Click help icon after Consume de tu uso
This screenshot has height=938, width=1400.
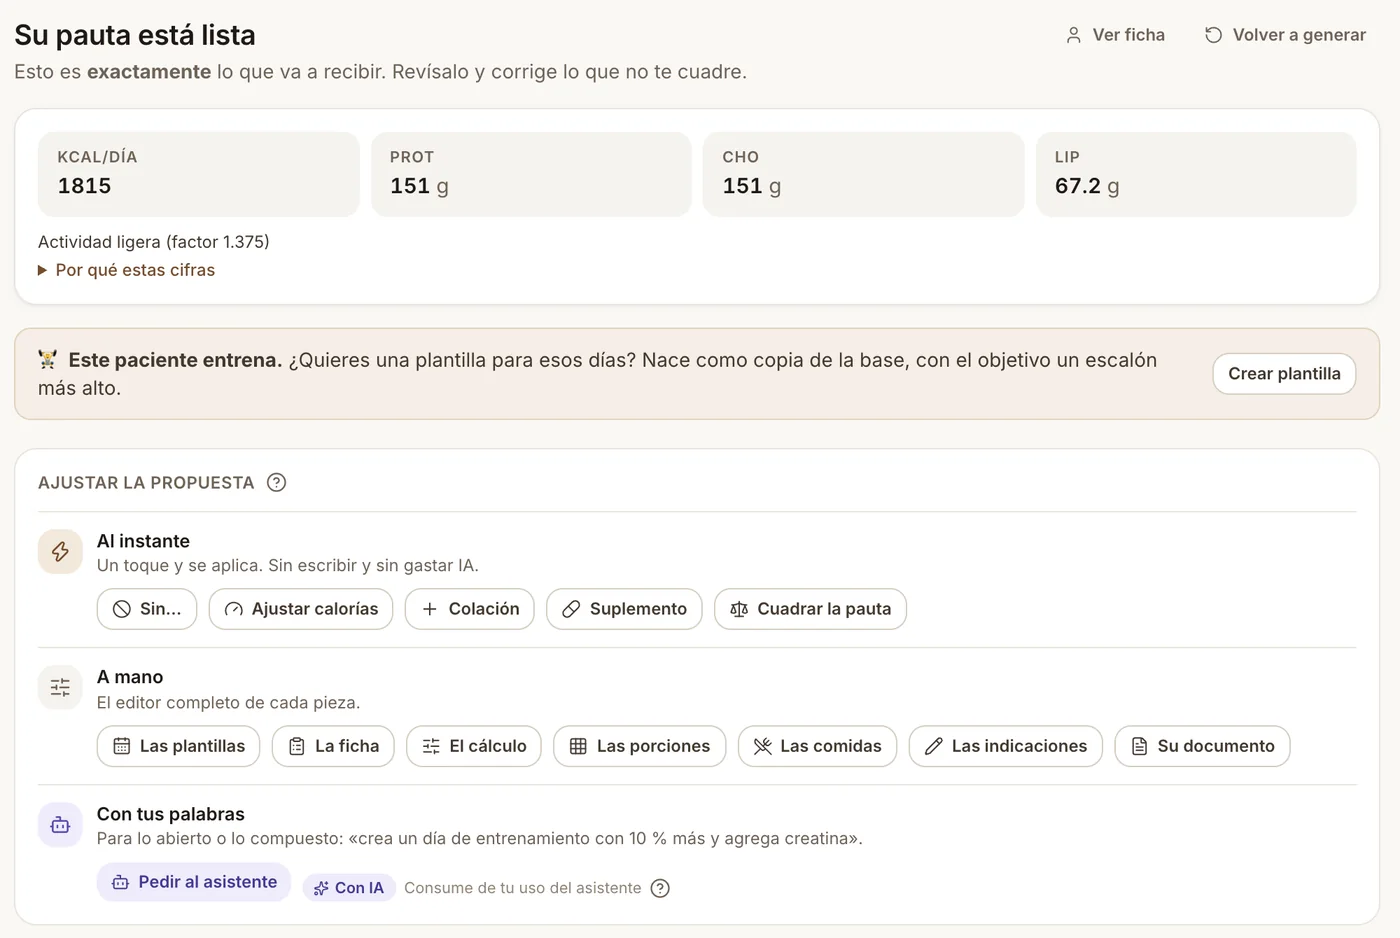[x=660, y=888]
